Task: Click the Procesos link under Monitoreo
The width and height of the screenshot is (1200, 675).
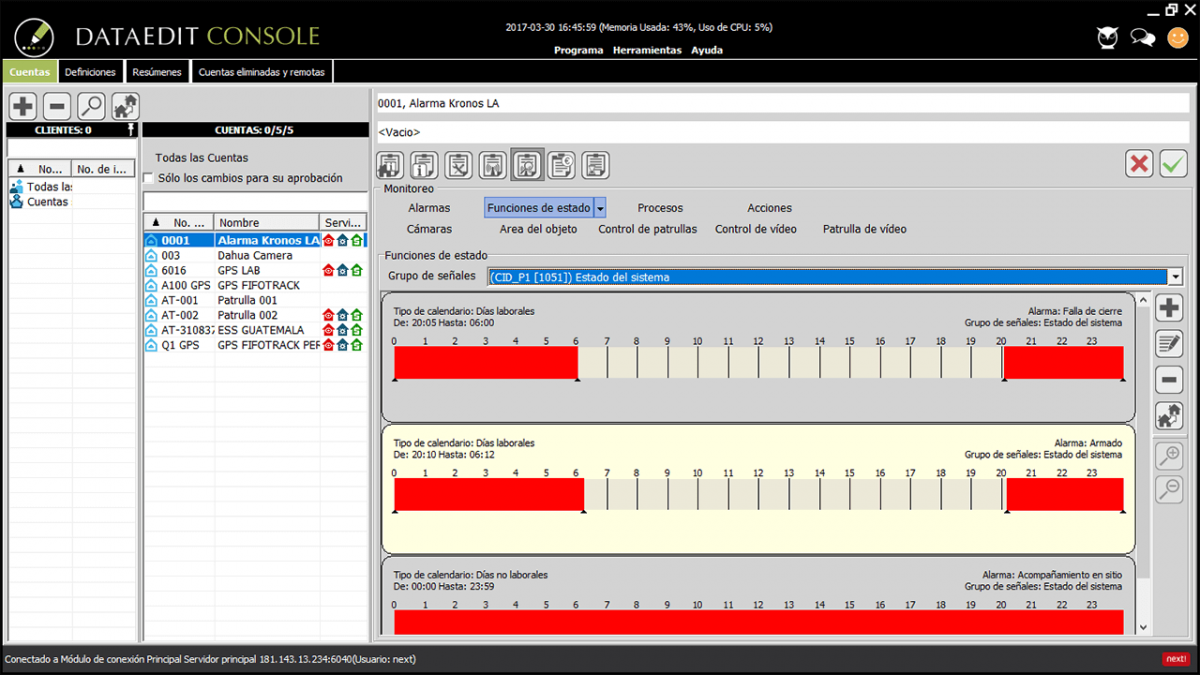Action: [660, 208]
